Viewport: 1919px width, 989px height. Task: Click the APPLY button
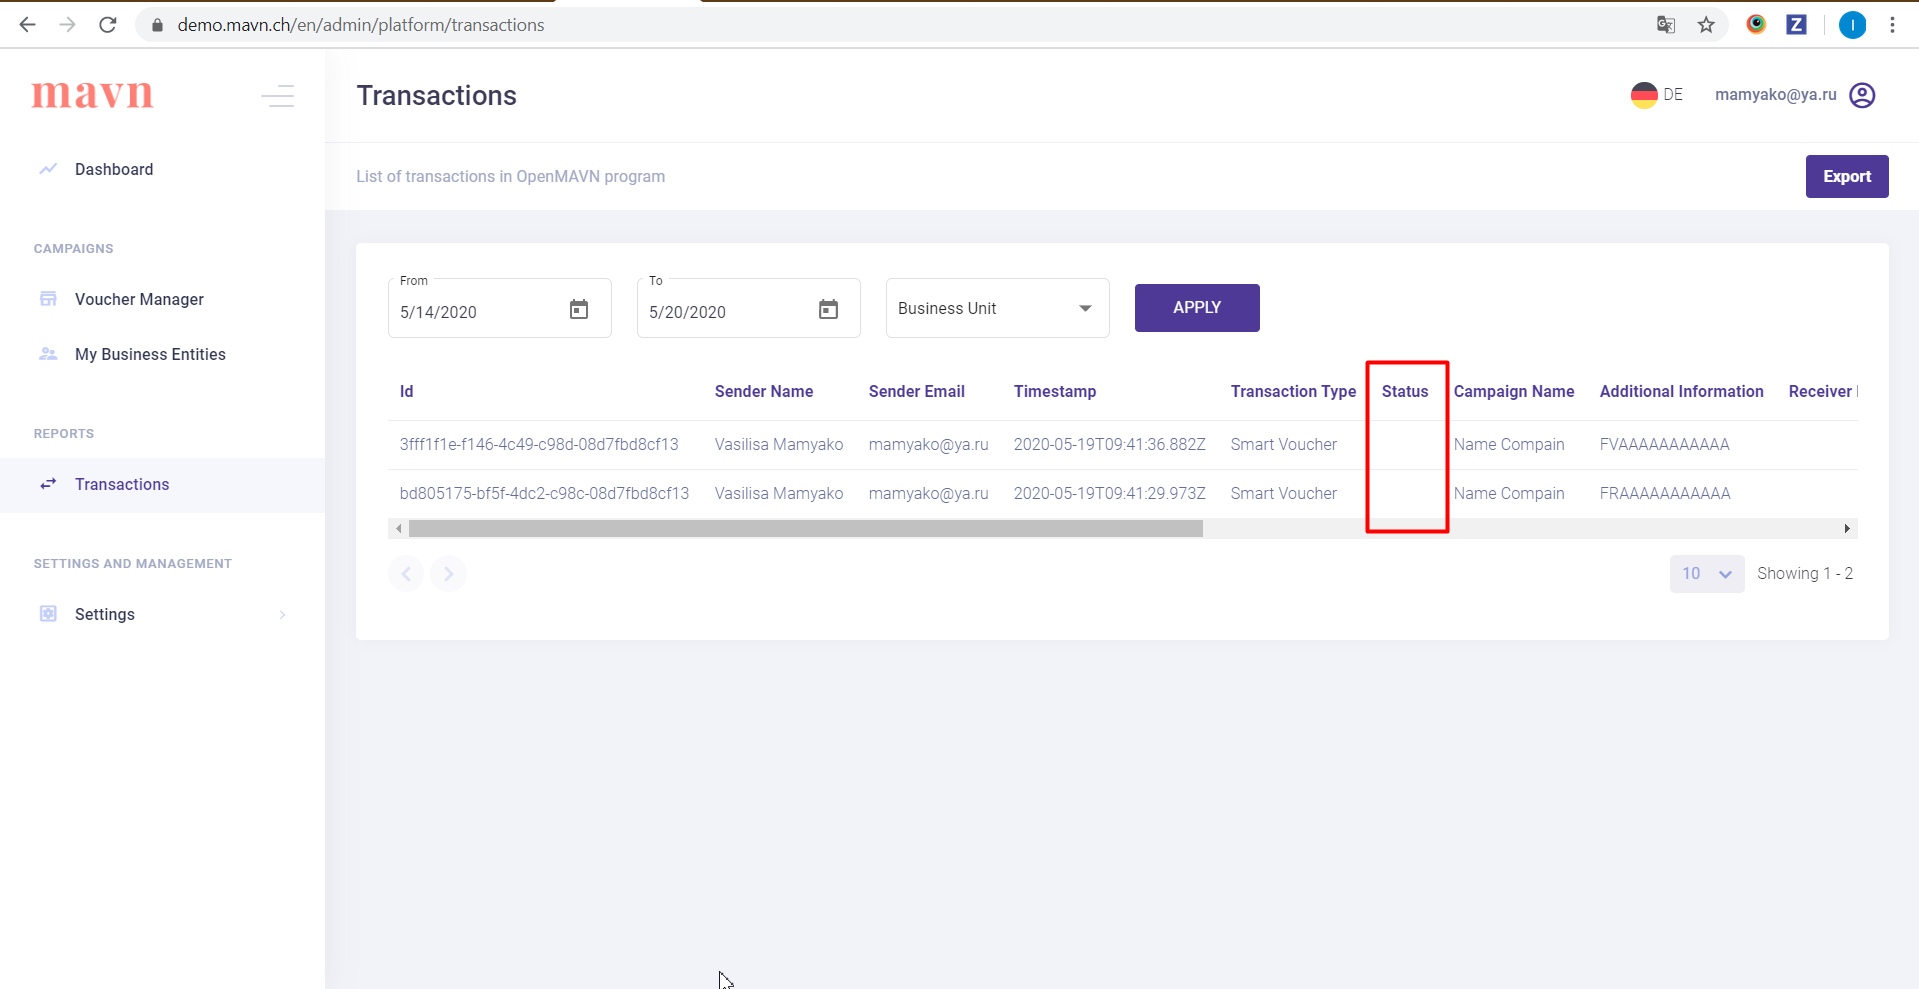pos(1196,307)
